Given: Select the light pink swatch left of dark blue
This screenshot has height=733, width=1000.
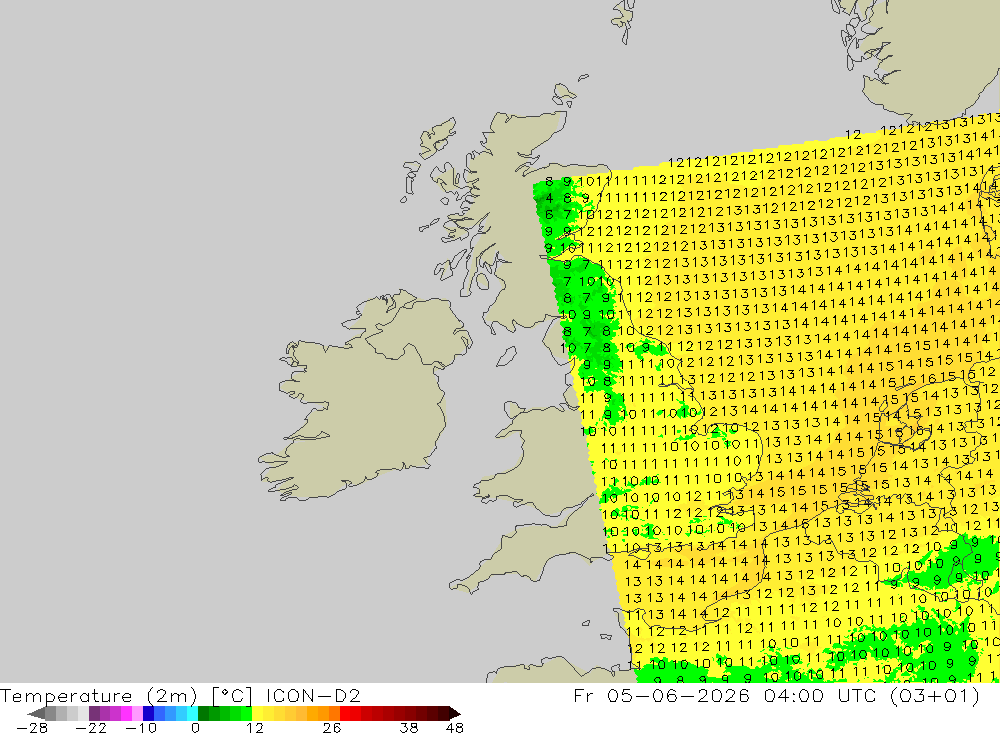Looking at the screenshot, I should pyautogui.click(x=138, y=713).
